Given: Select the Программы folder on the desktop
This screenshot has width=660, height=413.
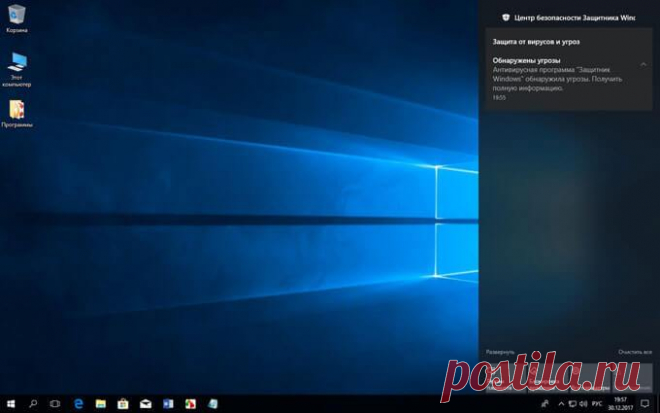Looking at the screenshot, I should [x=17, y=113].
